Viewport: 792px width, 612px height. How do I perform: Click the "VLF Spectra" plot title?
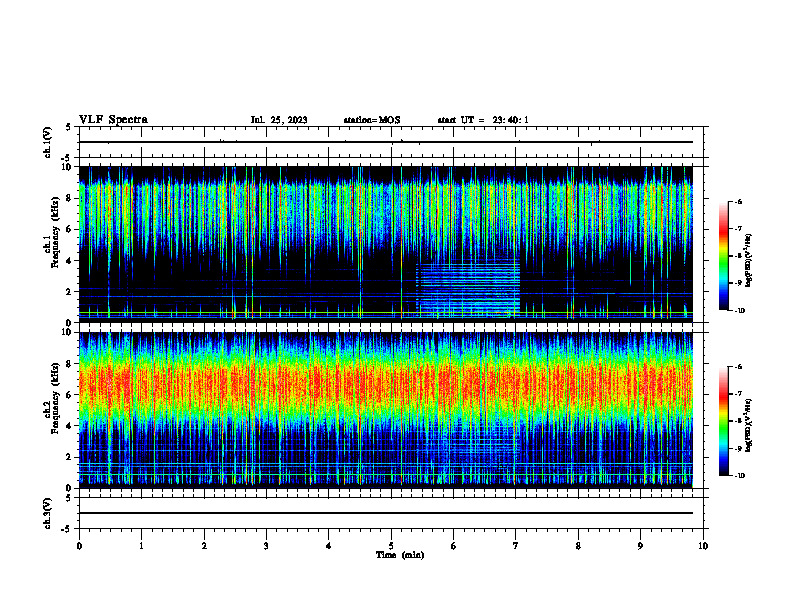pos(113,120)
